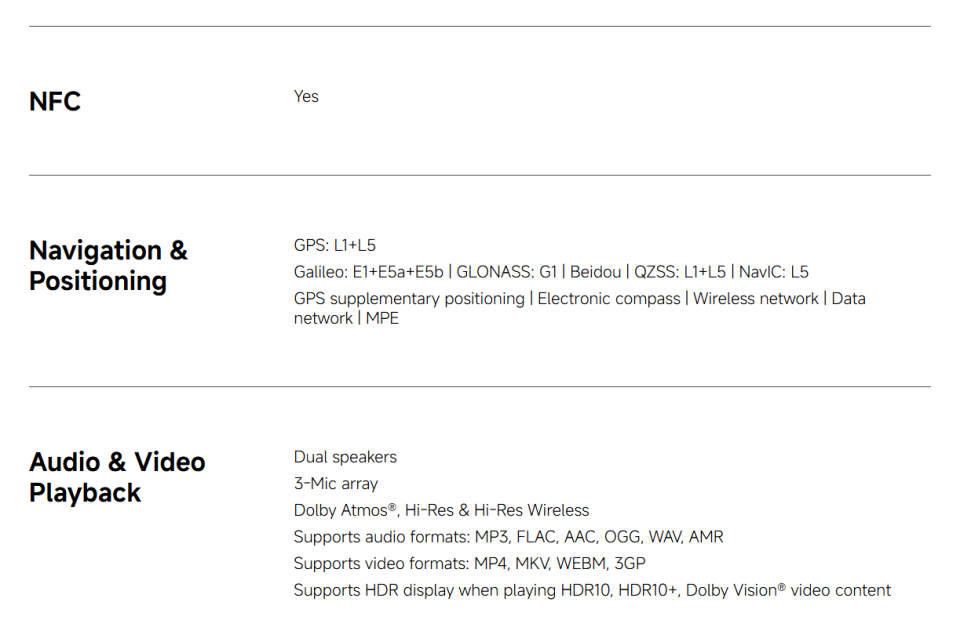960x638 pixels.
Task: Select the Electronic compass entry
Action: click(x=609, y=298)
